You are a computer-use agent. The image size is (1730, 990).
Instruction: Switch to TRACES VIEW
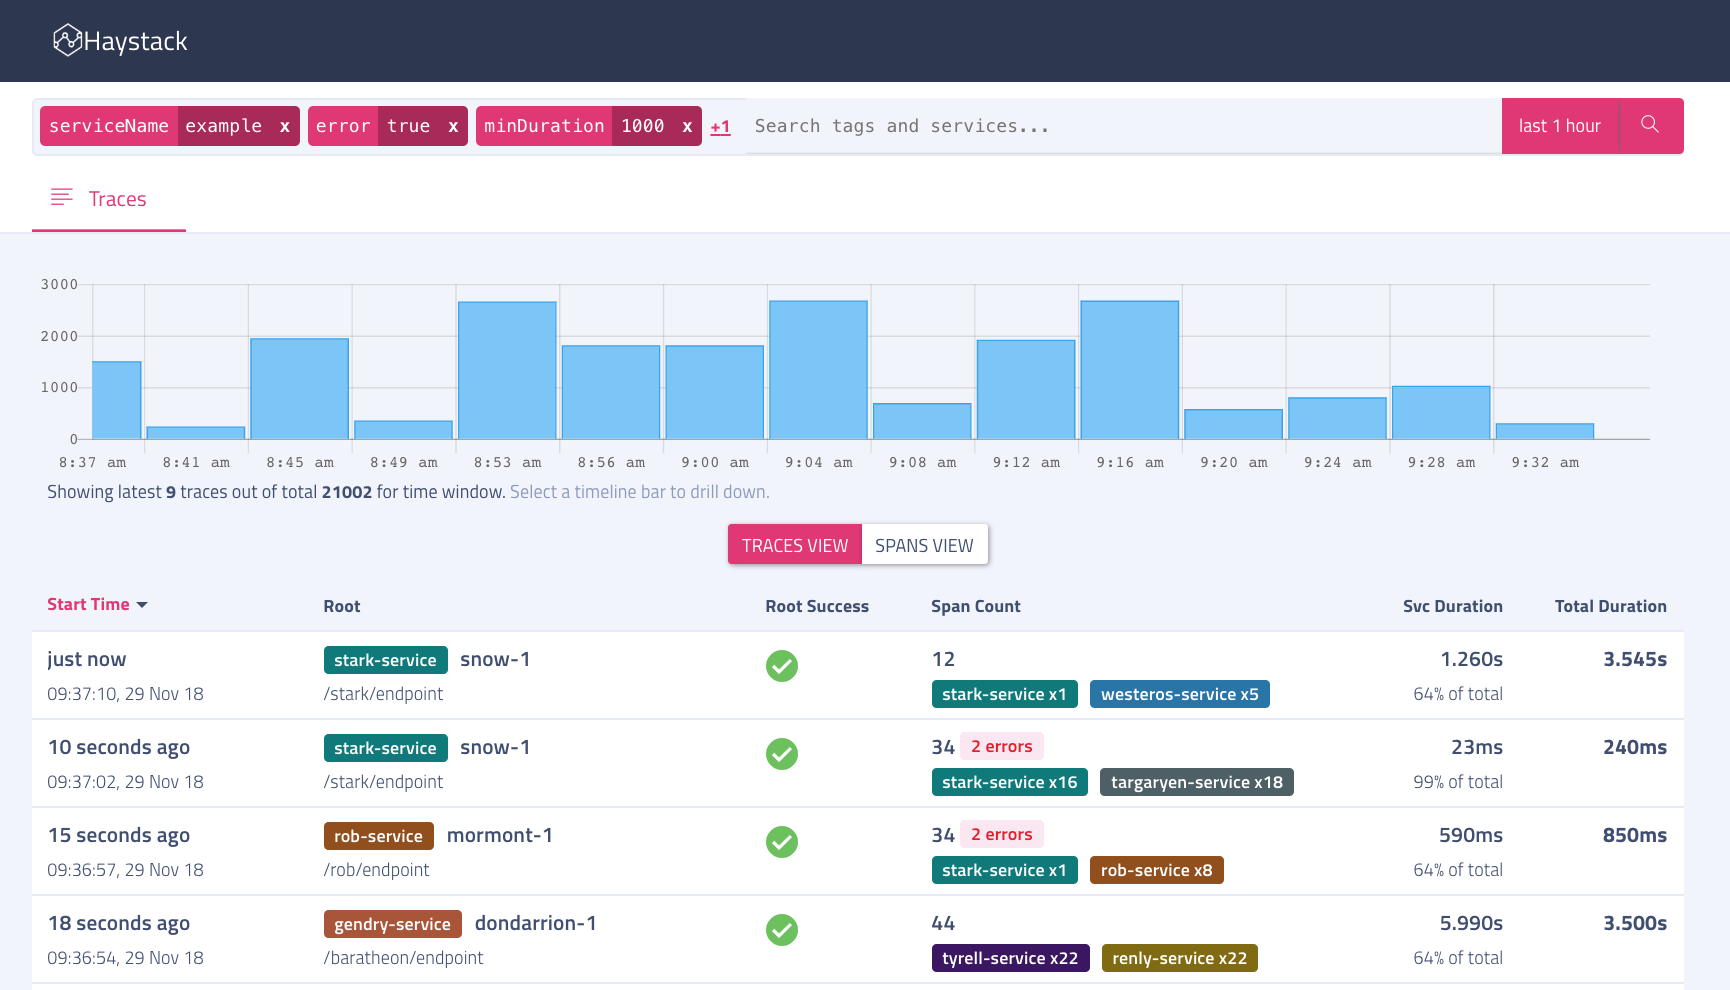pyautogui.click(x=794, y=545)
